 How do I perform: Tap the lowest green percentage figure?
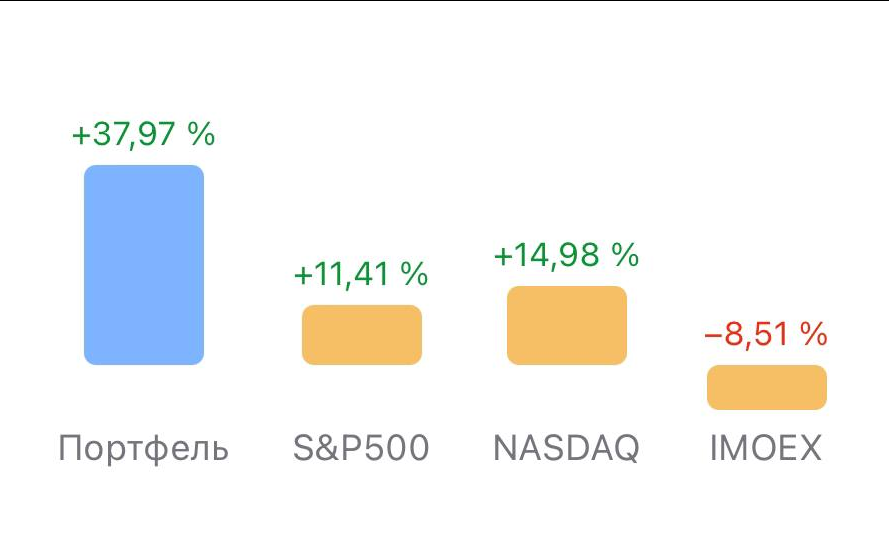coord(361,274)
